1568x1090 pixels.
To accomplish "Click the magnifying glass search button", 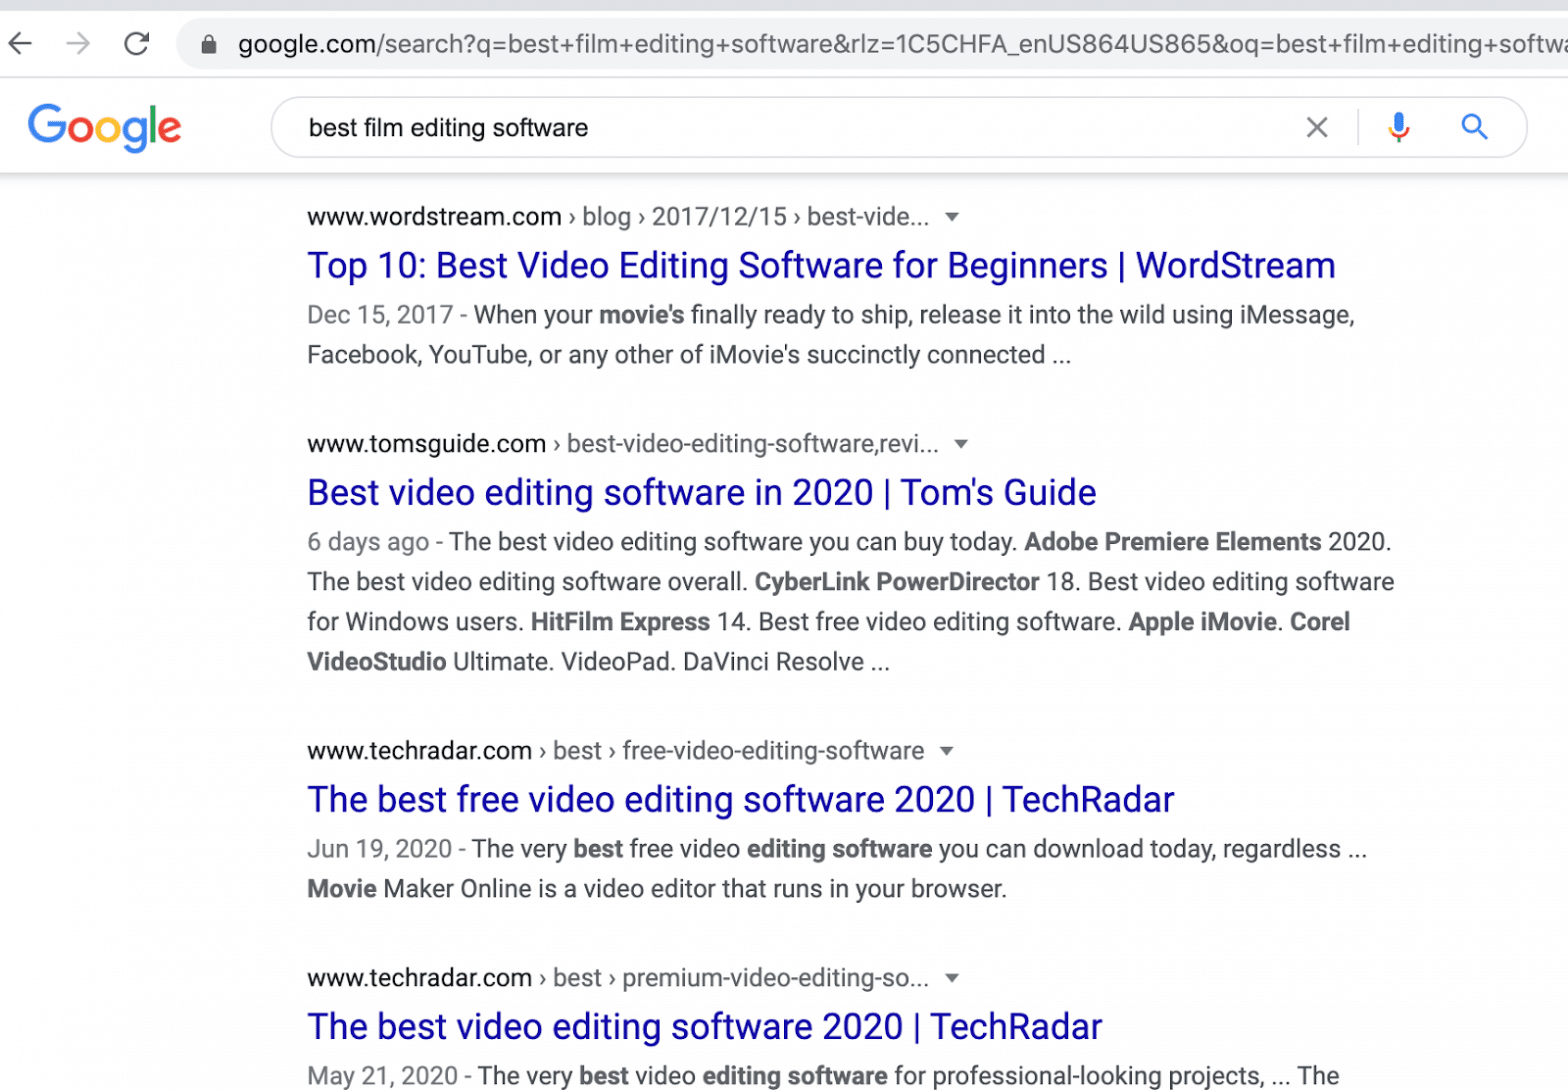I will [1474, 127].
